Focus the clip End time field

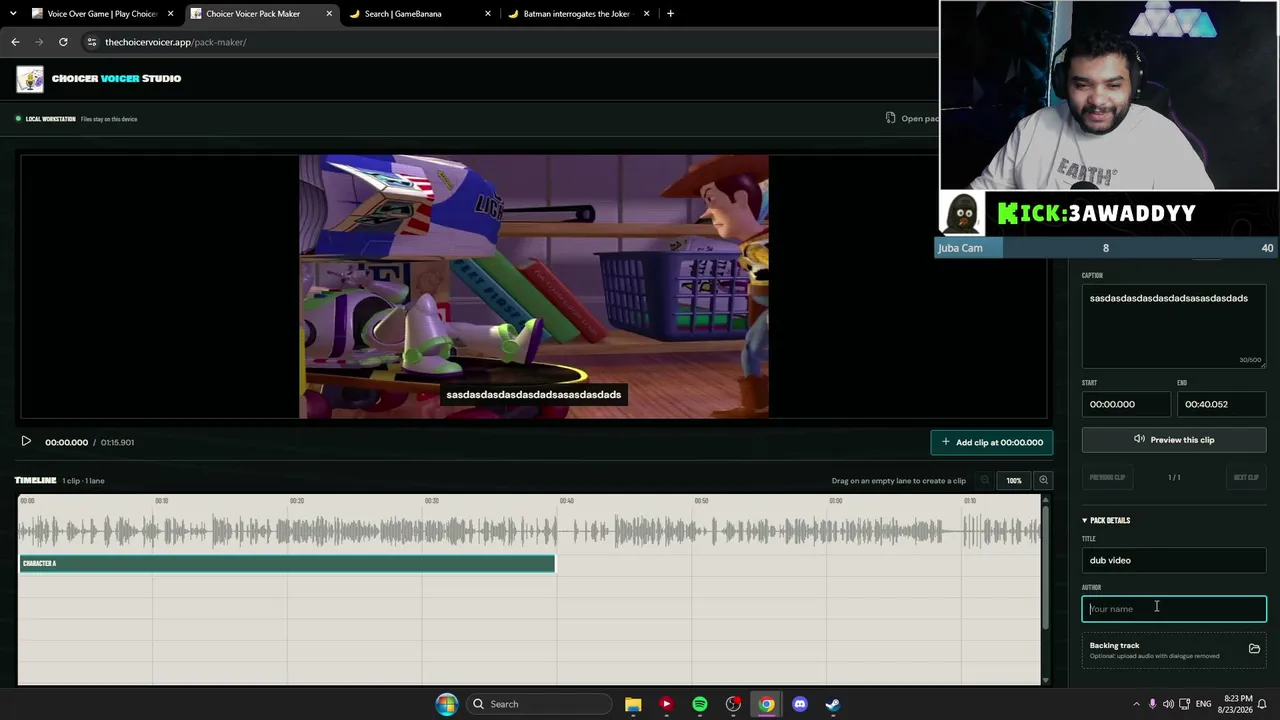[x=1221, y=404]
